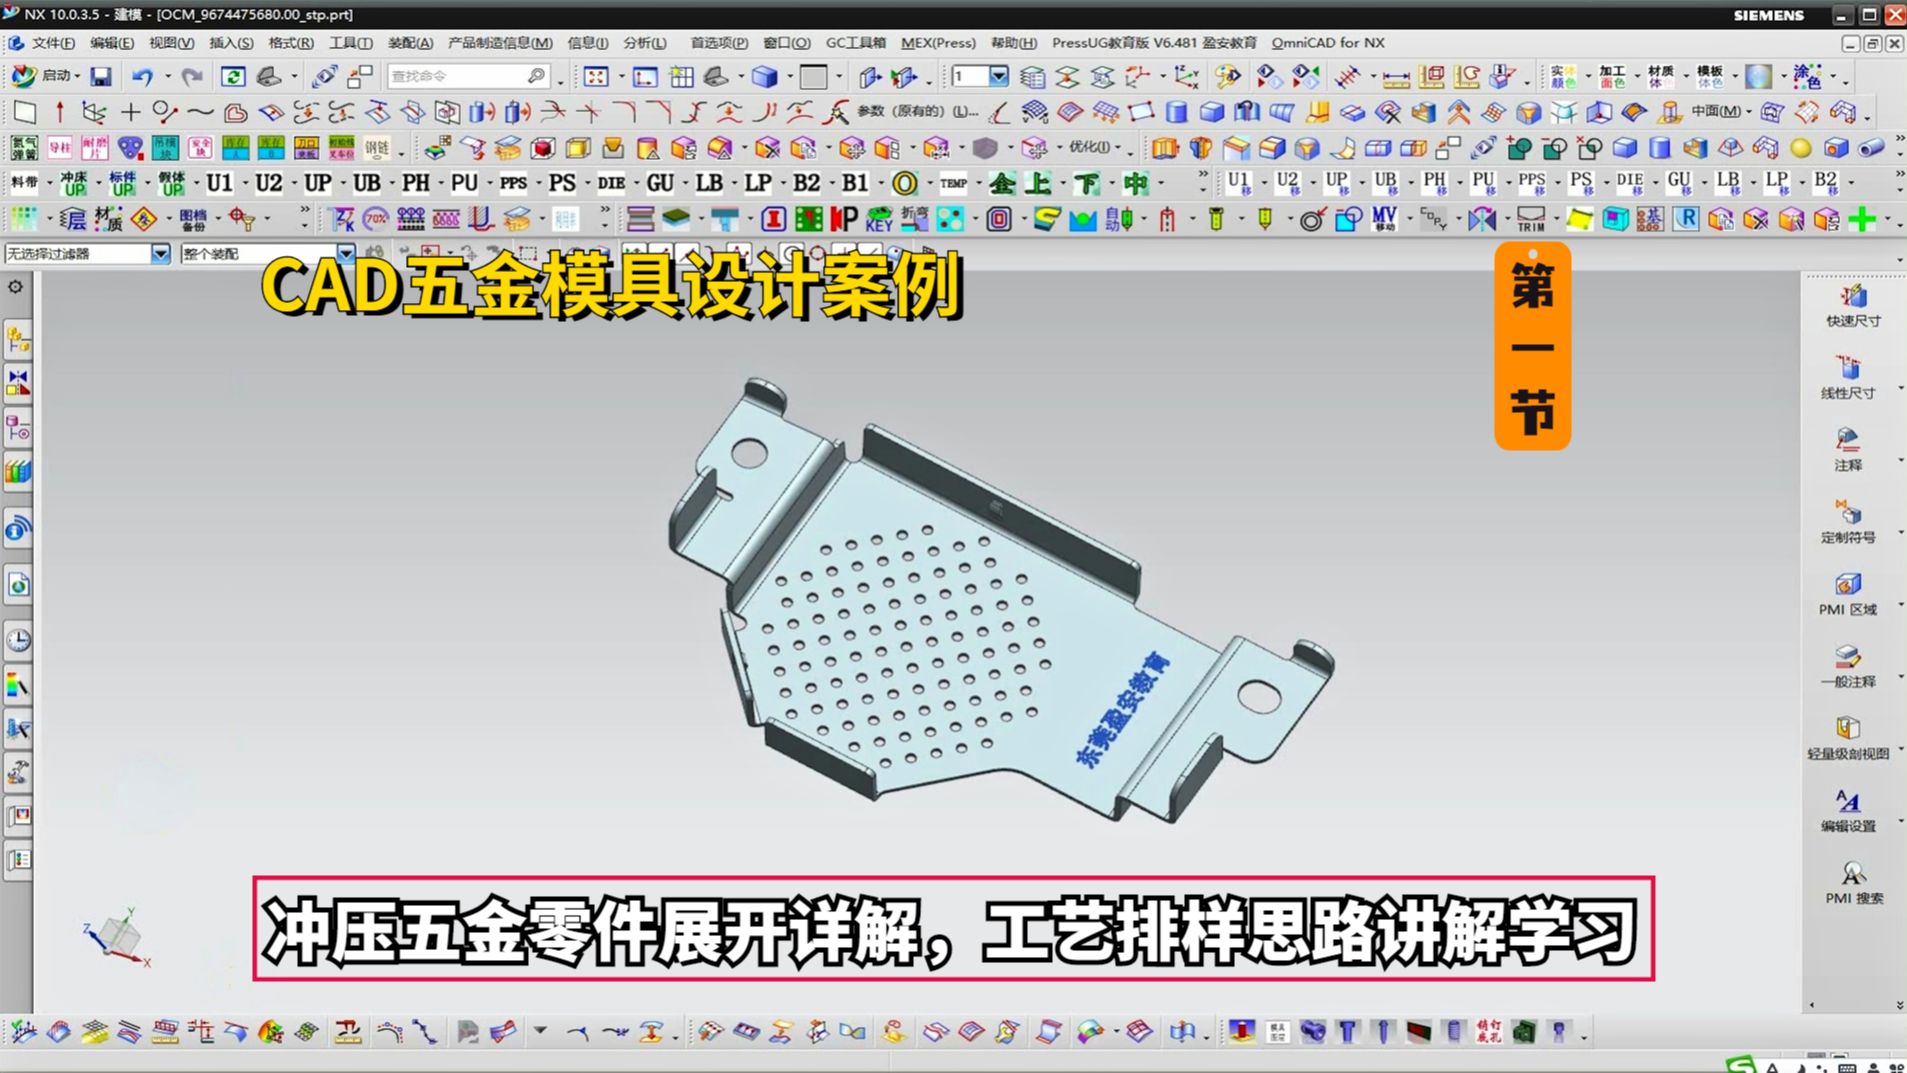Click the green 中 icon
This screenshot has width=1907, height=1073.
click(1136, 183)
